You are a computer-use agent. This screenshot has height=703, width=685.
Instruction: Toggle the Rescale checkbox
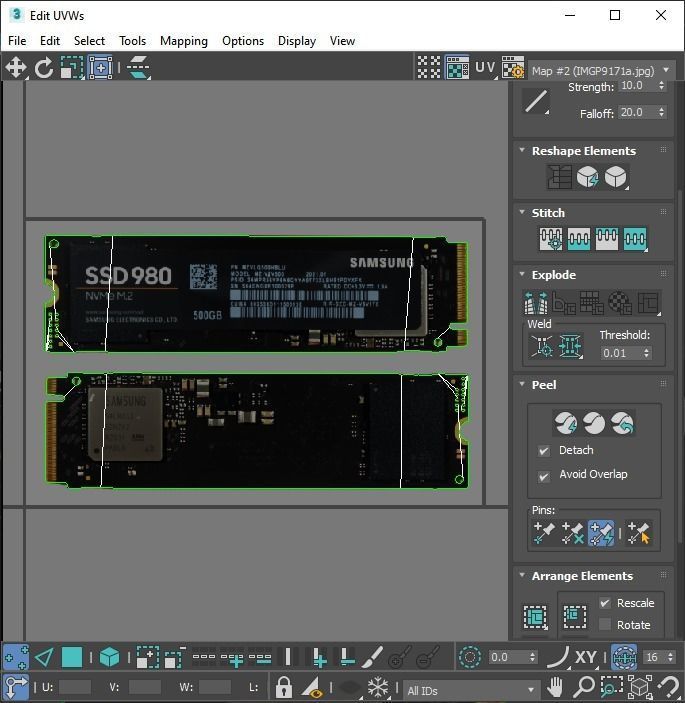click(605, 603)
